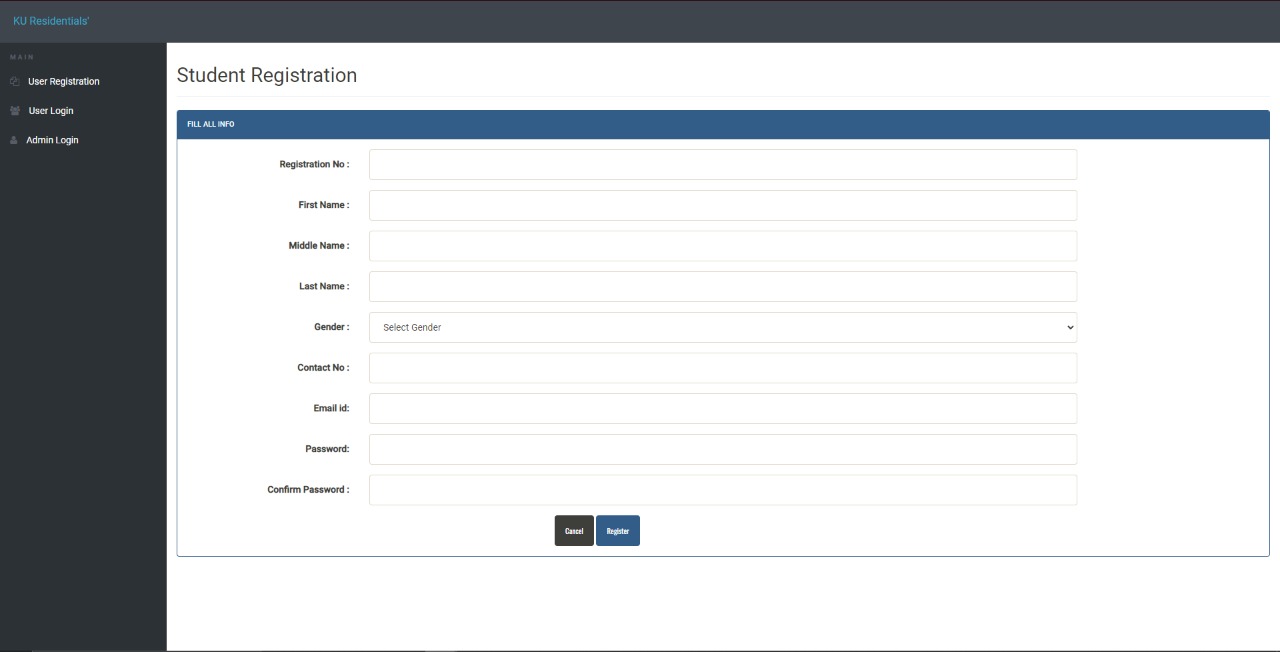Navigate to User Registration via sidebar
This screenshot has width=1280, height=652.
[x=63, y=81]
